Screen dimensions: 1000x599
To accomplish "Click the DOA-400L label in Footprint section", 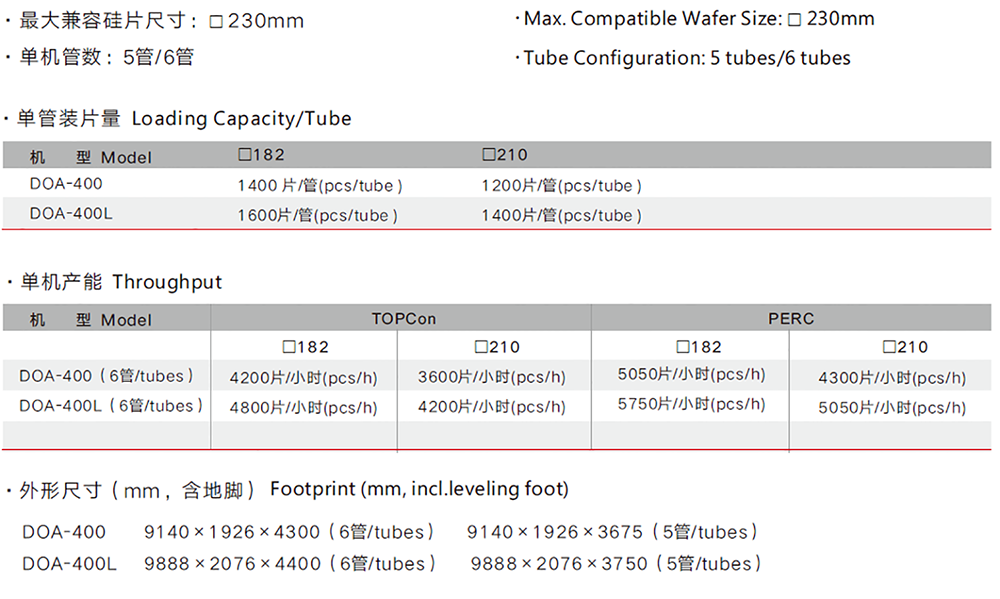I will [69, 564].
